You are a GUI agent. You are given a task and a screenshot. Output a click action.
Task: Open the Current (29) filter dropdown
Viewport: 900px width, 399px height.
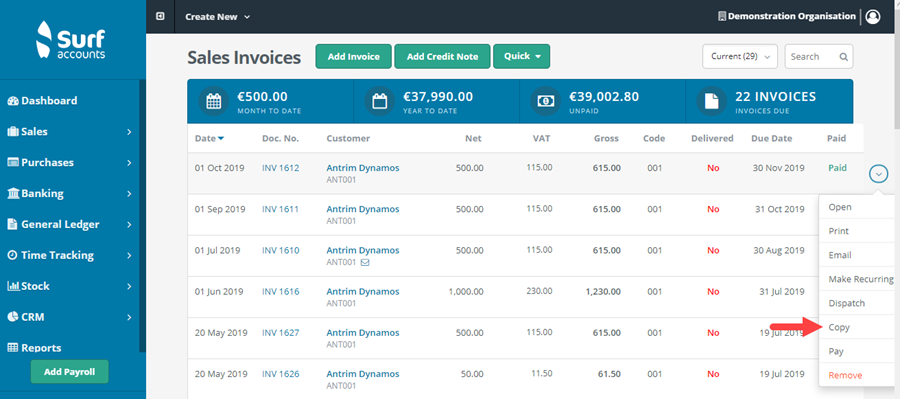pos(740,56)
